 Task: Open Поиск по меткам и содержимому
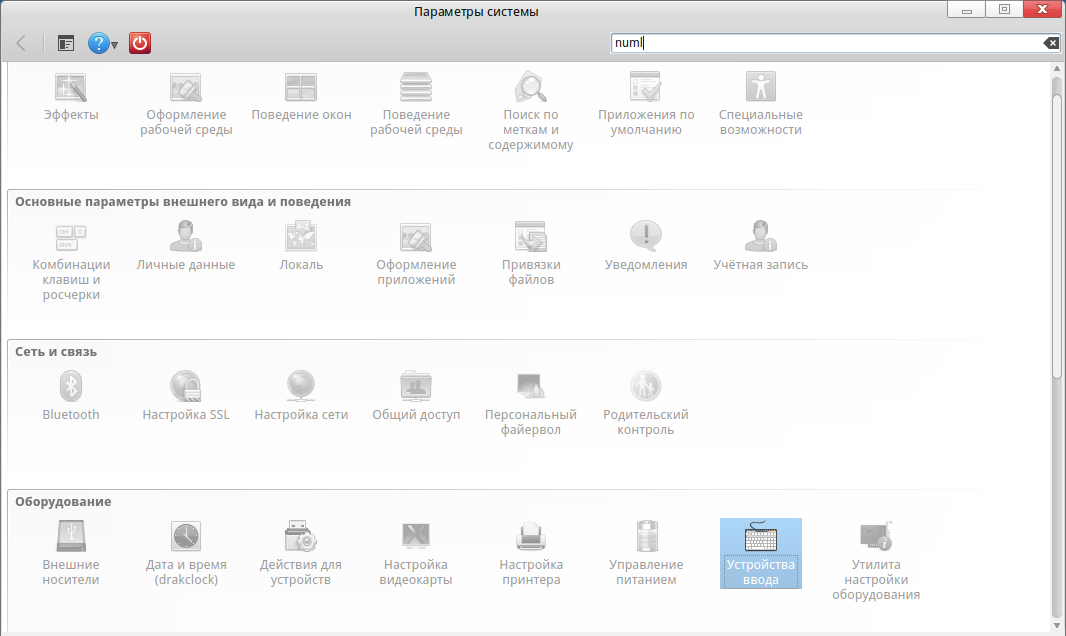(x=531, y=112)
